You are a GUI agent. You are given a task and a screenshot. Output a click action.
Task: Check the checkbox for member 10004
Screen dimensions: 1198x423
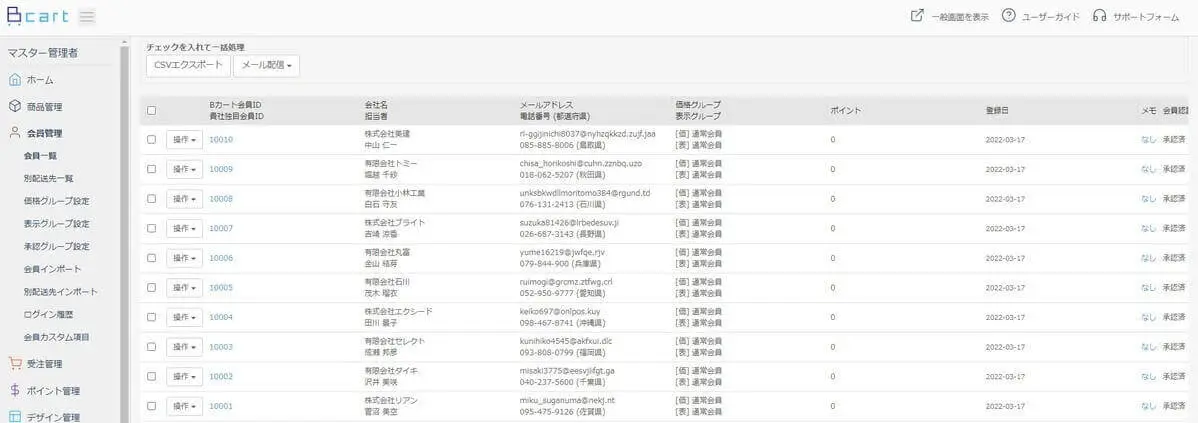coord(151,317)
